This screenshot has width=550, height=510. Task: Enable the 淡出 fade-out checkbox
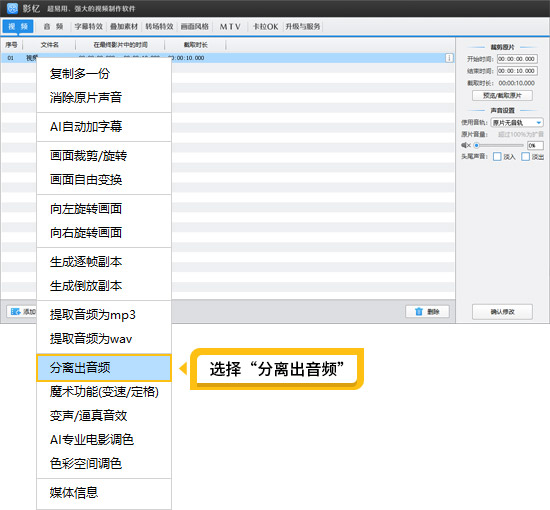[525, 157]
